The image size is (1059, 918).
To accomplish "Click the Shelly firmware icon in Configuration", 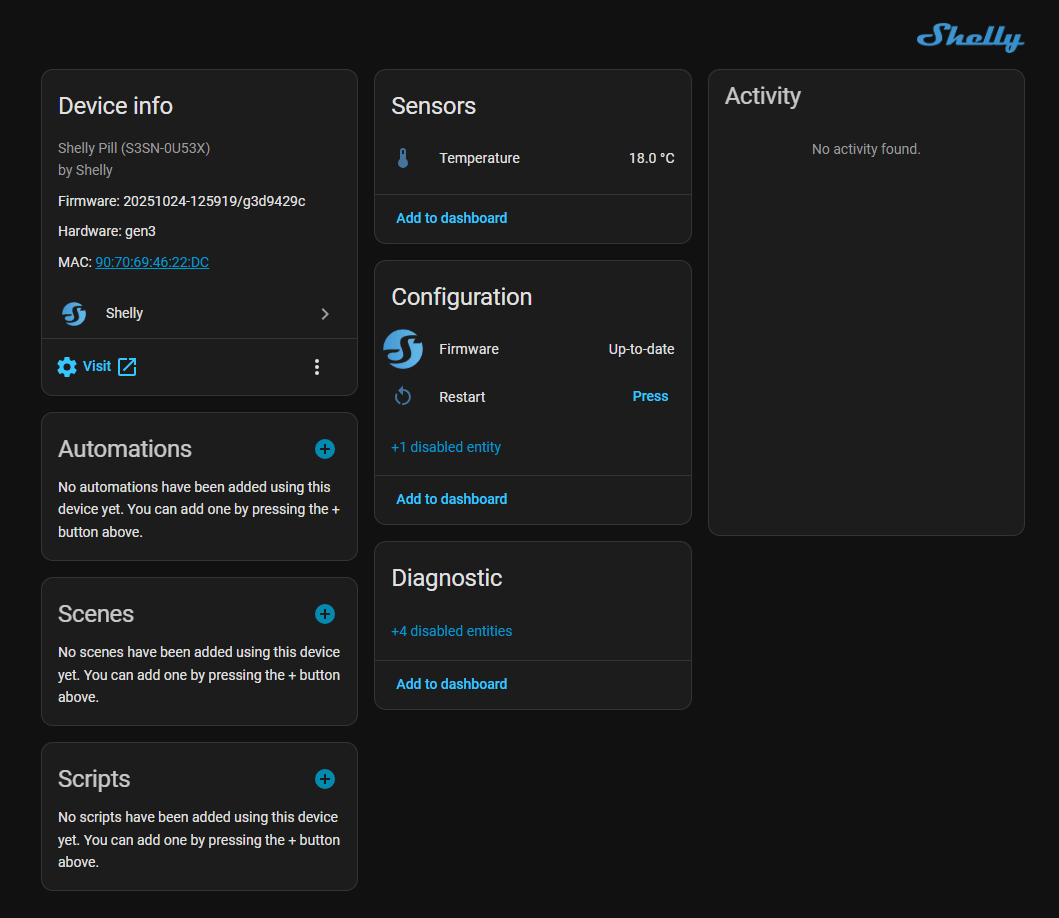I will click(x=403, y=349).
